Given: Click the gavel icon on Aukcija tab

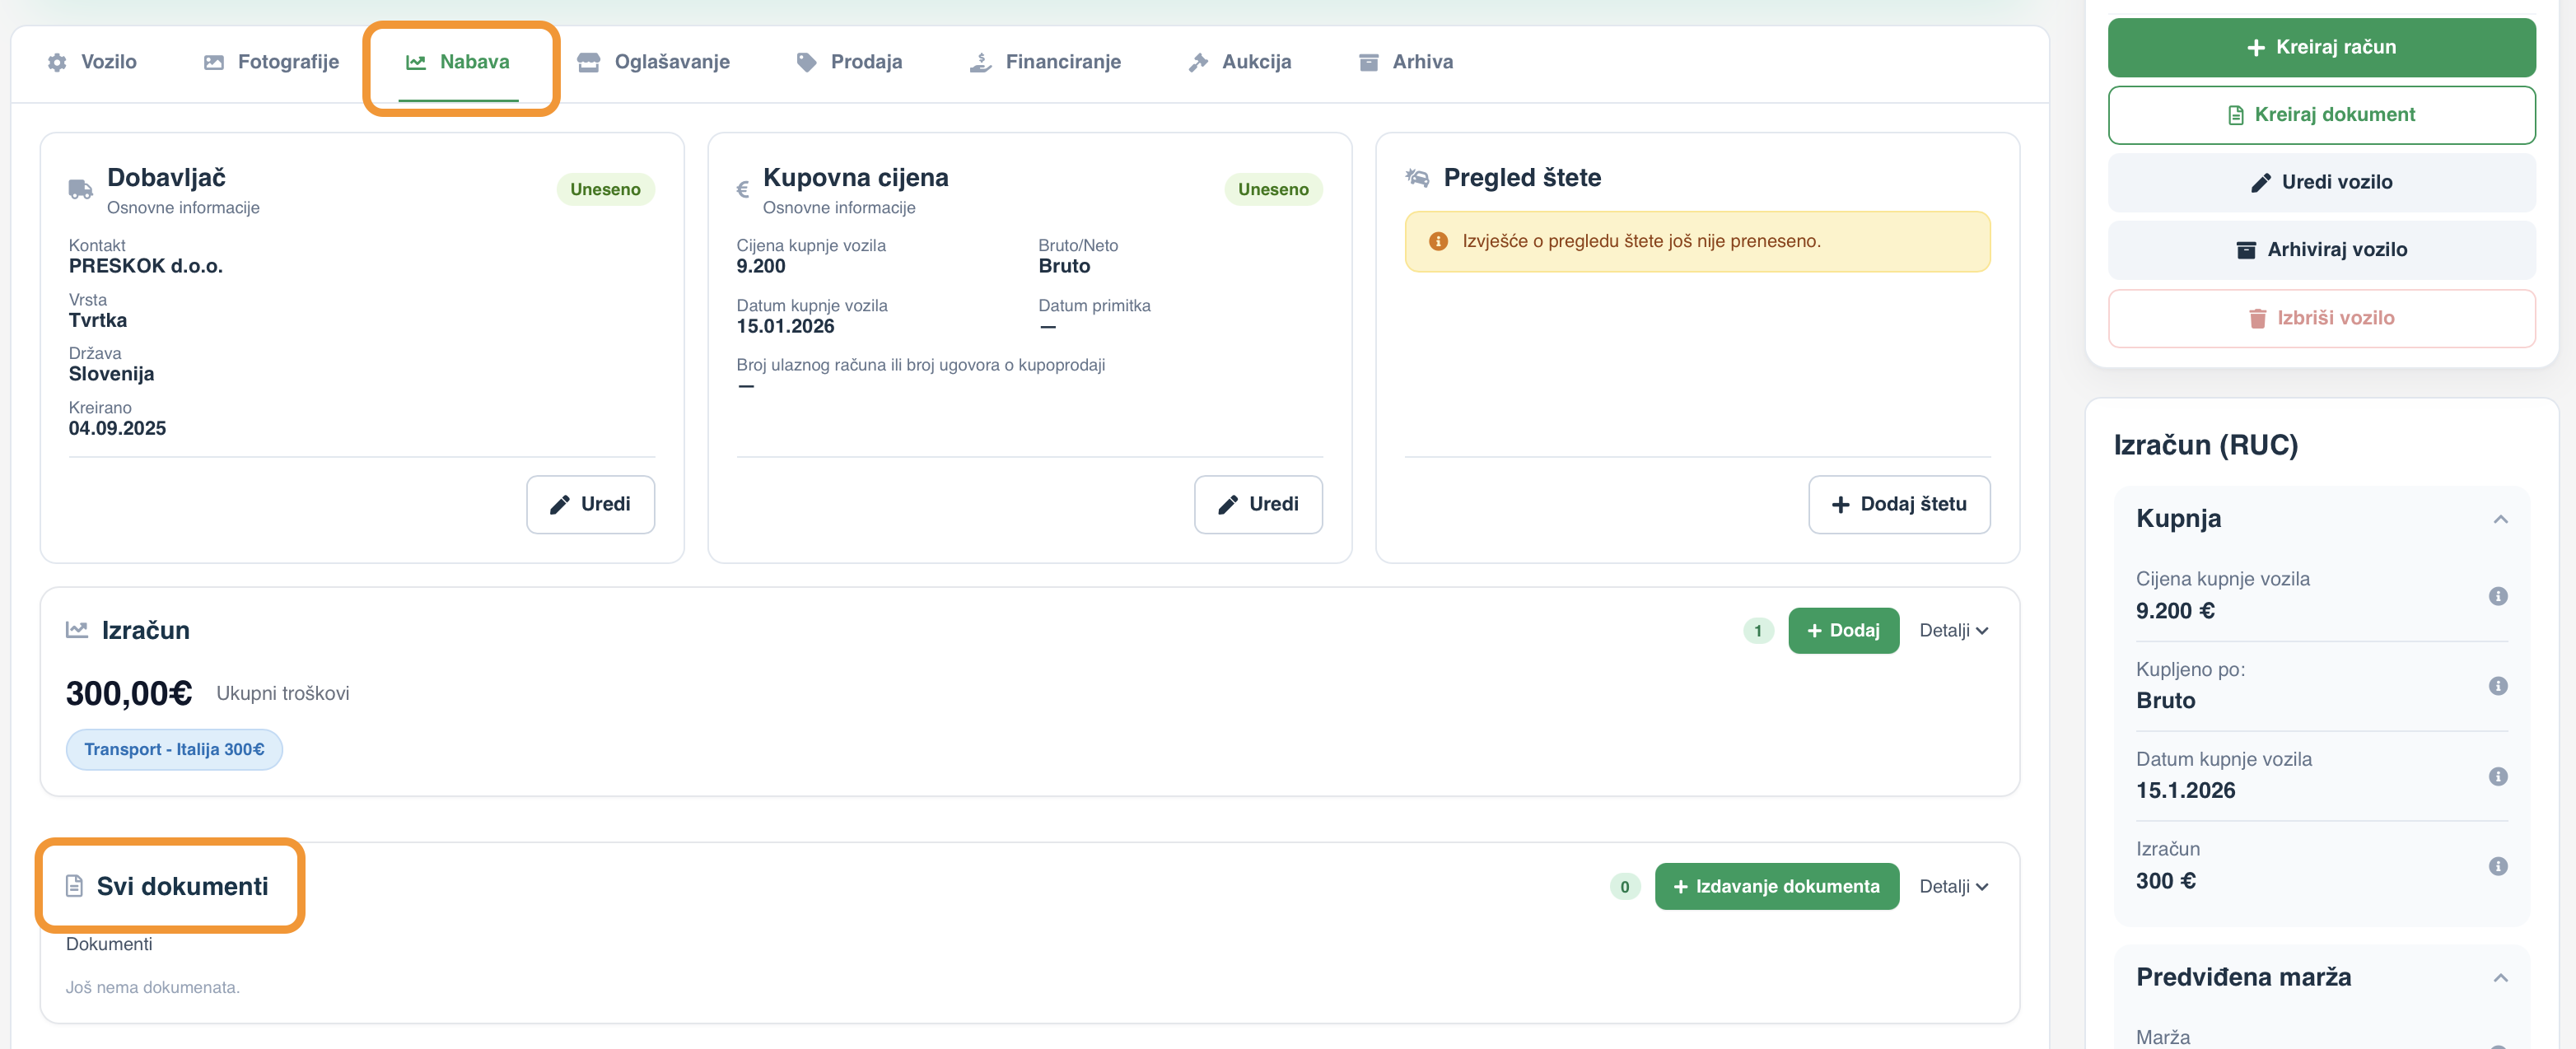Looking at the screenshot, I should pyautogui.click(x=1198, y=62).
